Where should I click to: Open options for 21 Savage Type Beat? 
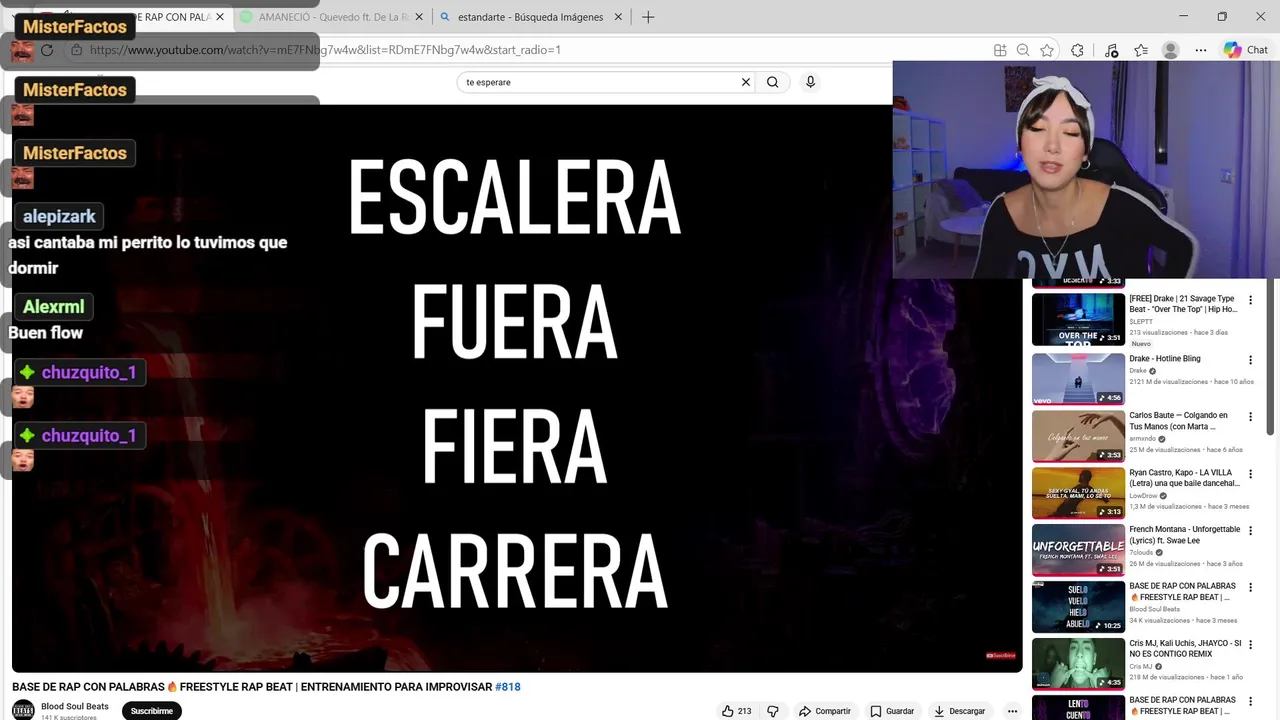[1250, 302]
